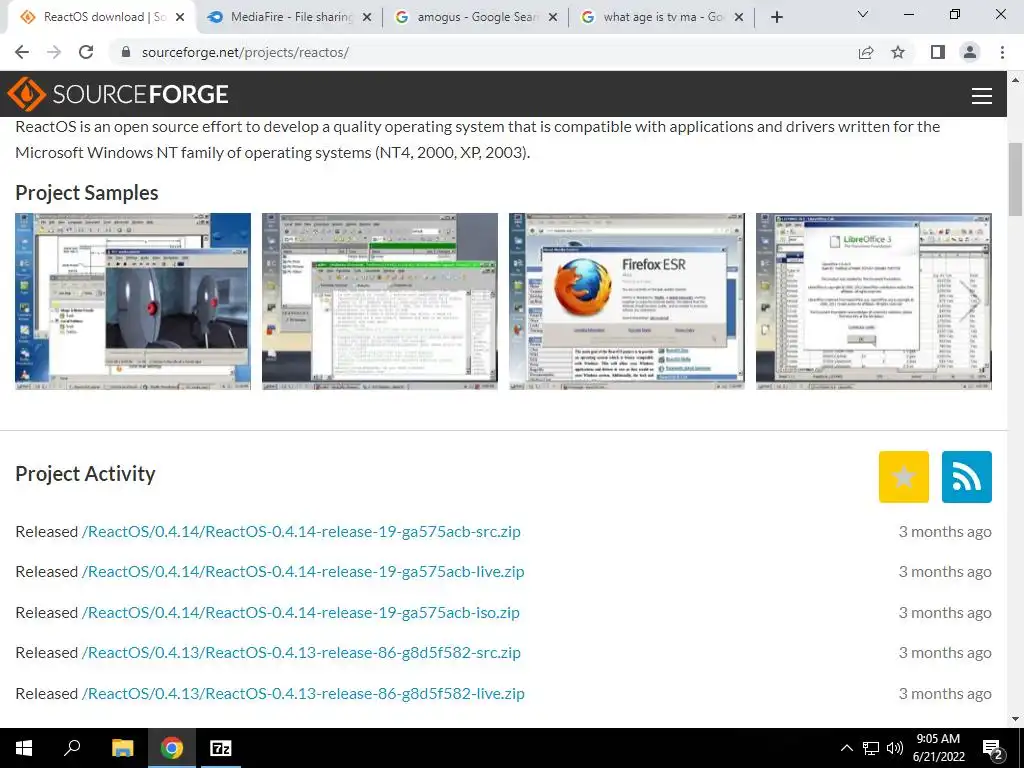
Task: Select the ReactOS download tab
Action: point(101,18)
